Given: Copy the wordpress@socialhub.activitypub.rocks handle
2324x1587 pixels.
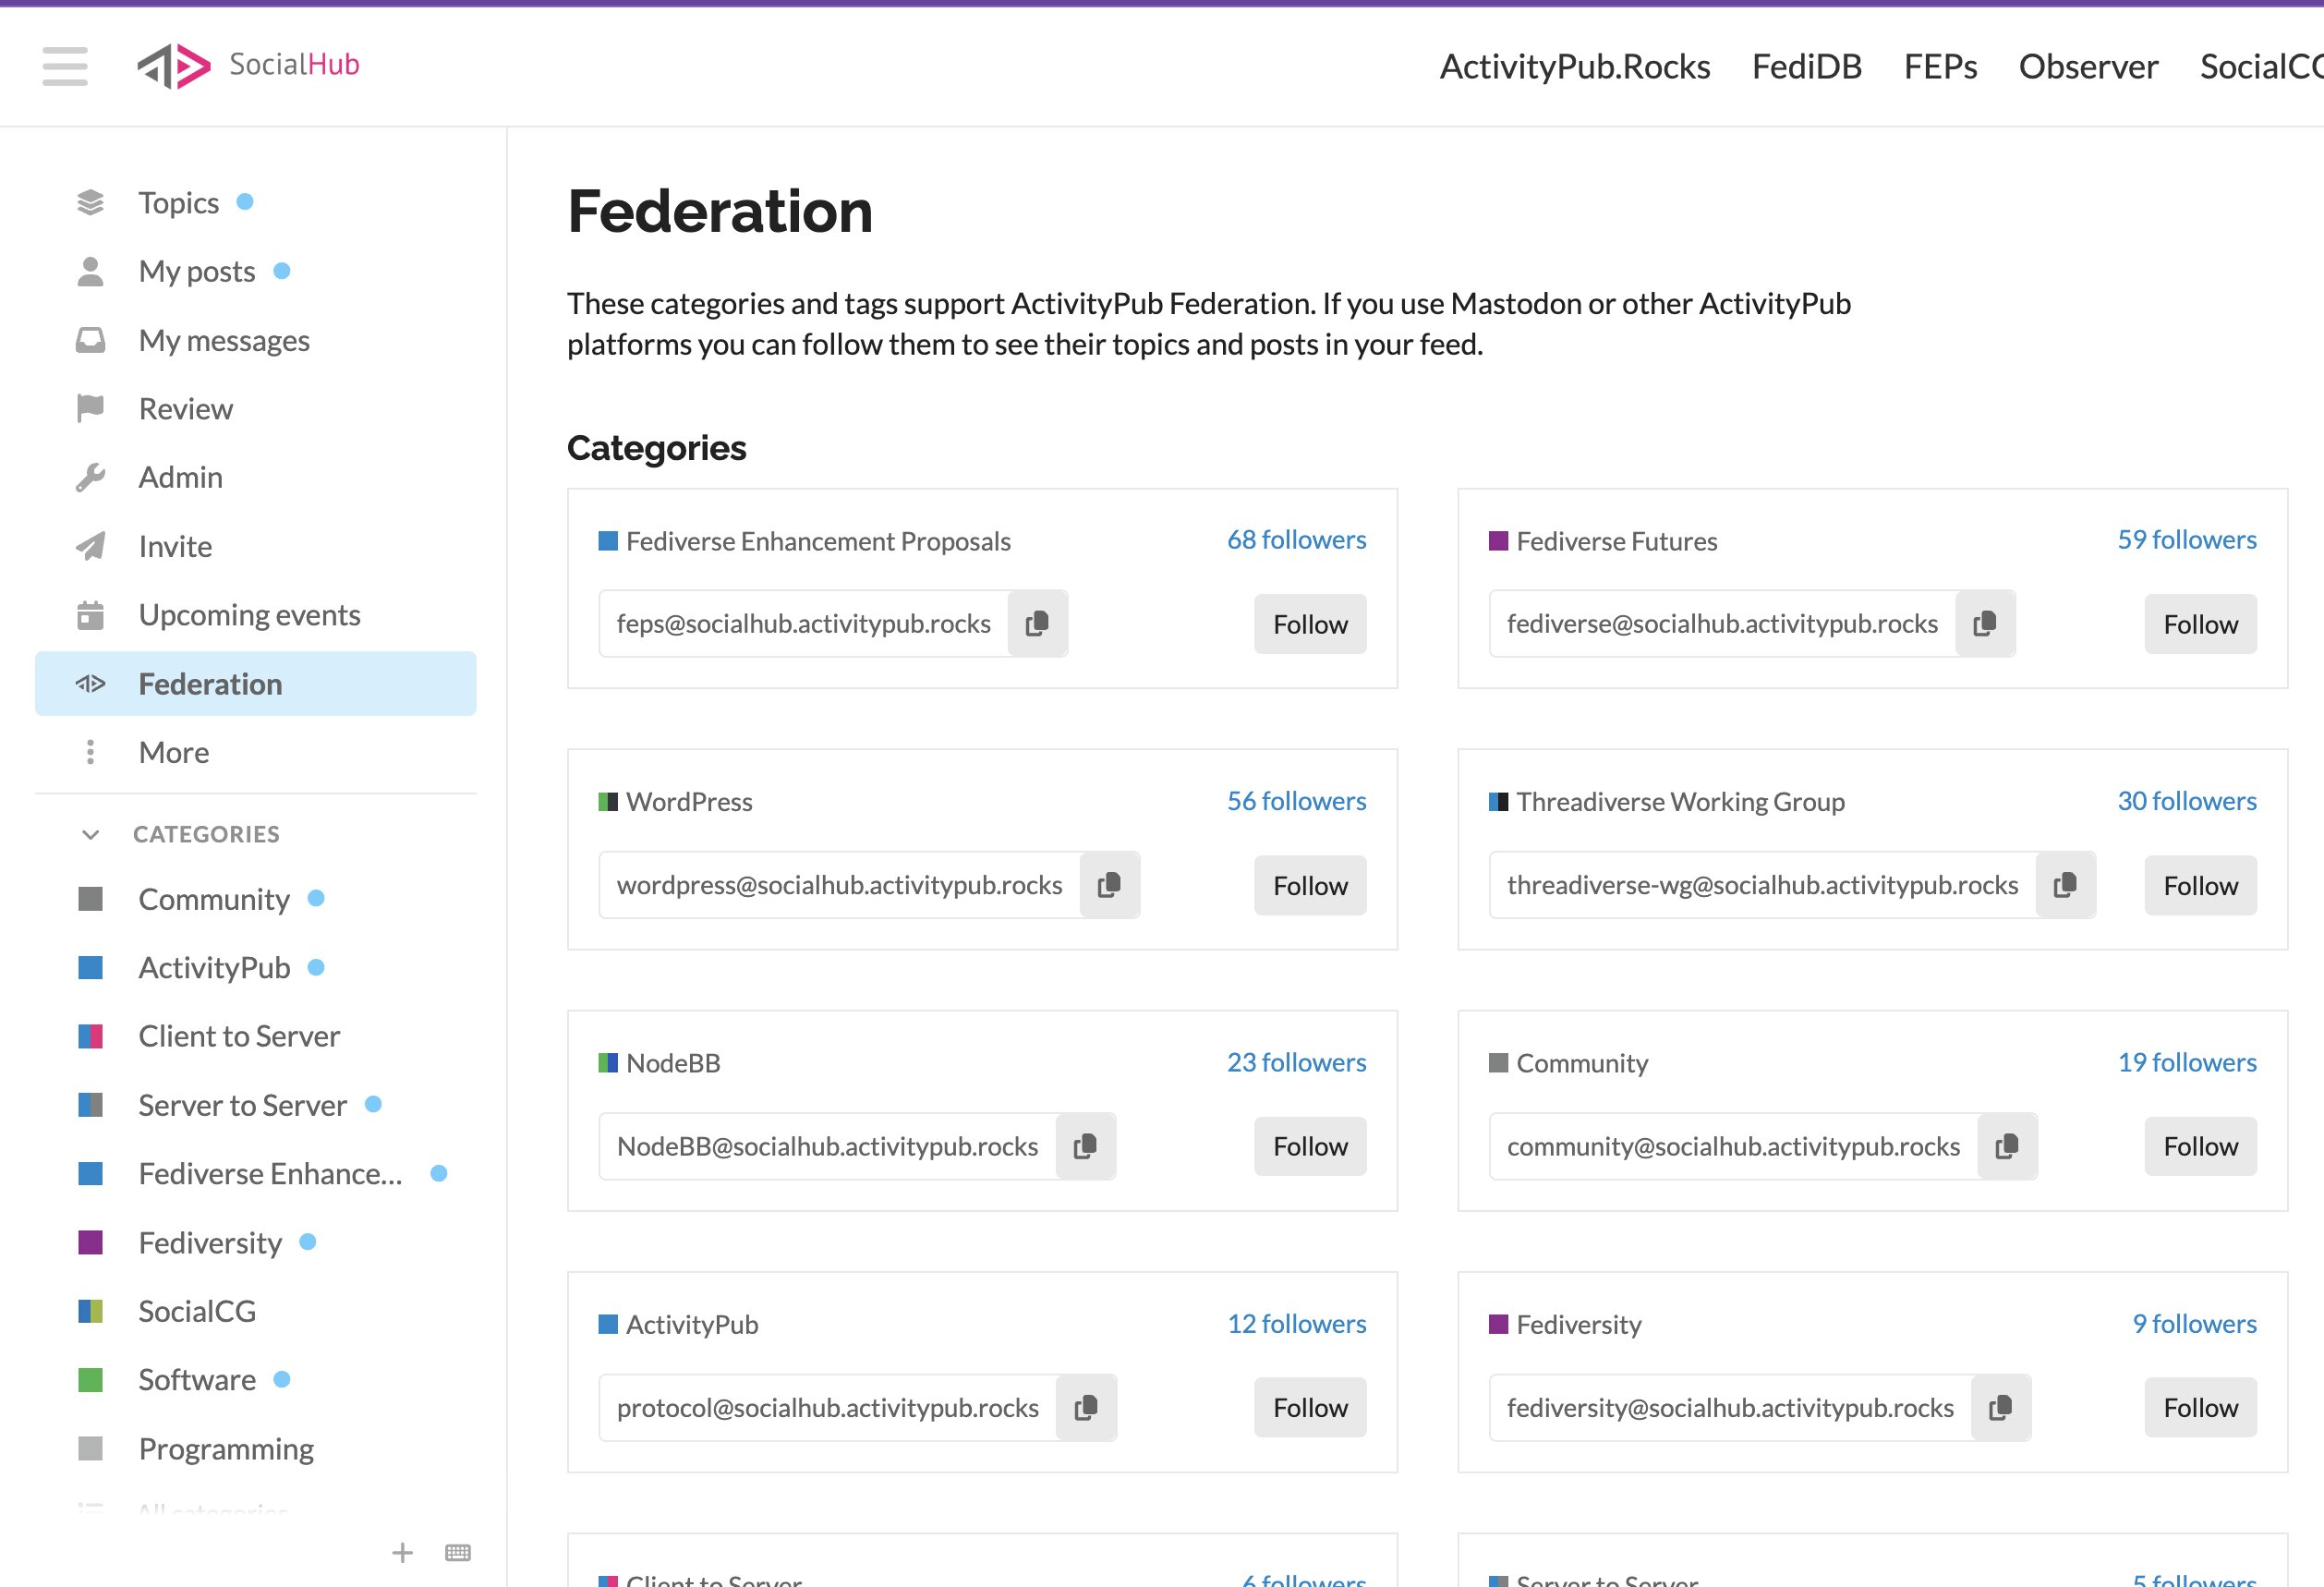Looking at the screenshot, I should pyautogui.click(x=1109, y=885).
